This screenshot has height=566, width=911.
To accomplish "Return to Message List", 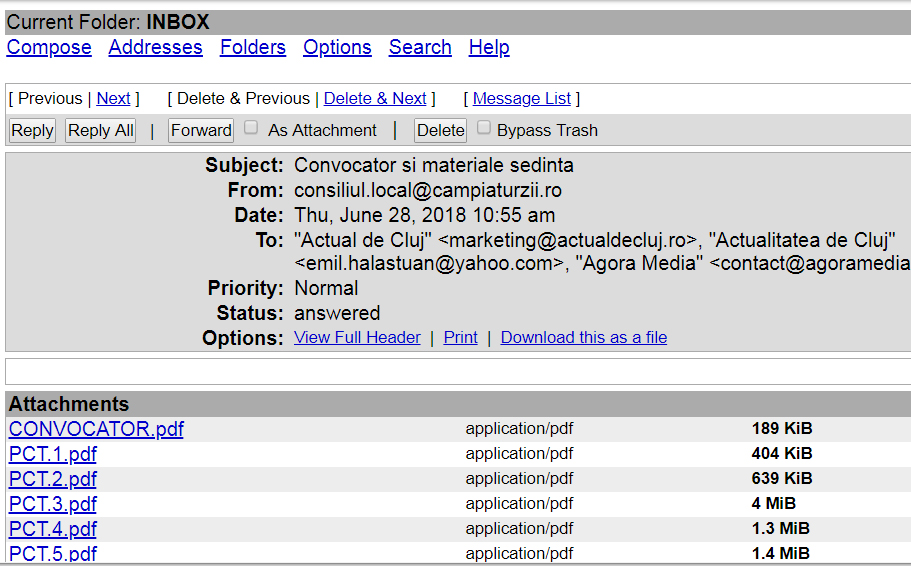I will (521, 98).
